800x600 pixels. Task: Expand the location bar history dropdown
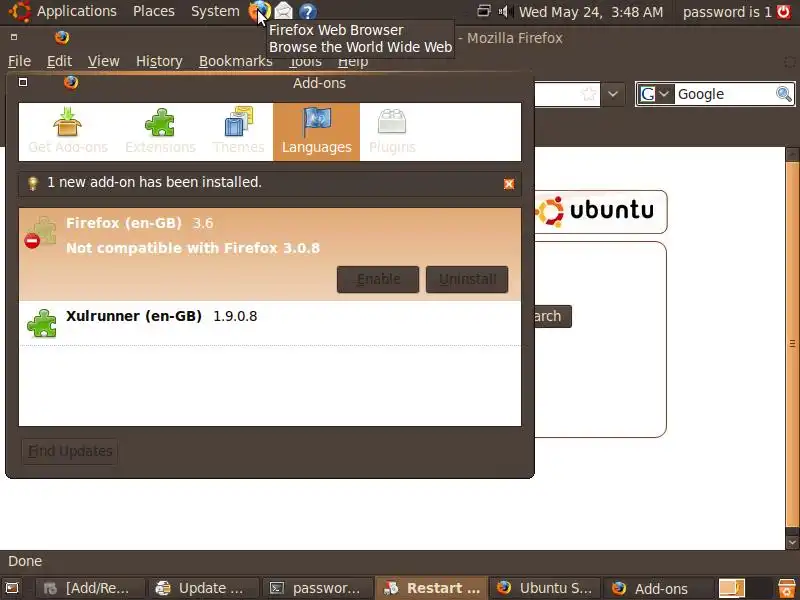(613, 94)
